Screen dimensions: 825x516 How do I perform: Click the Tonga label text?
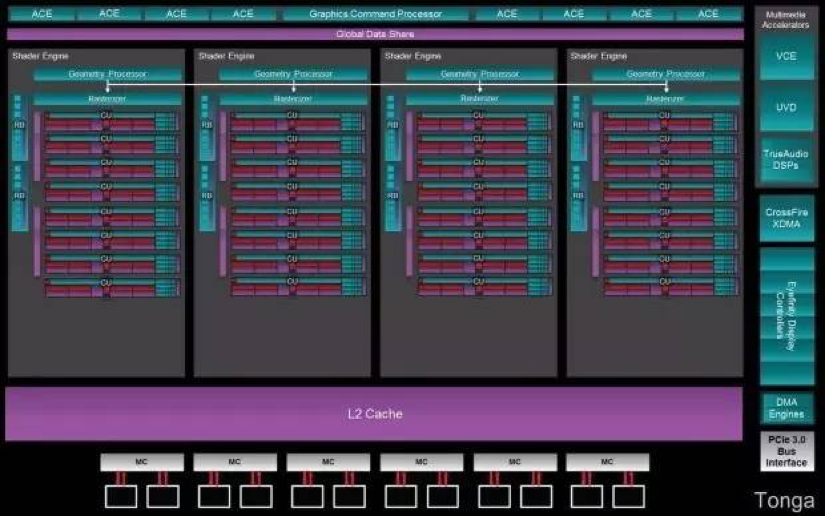click(785, 498)
